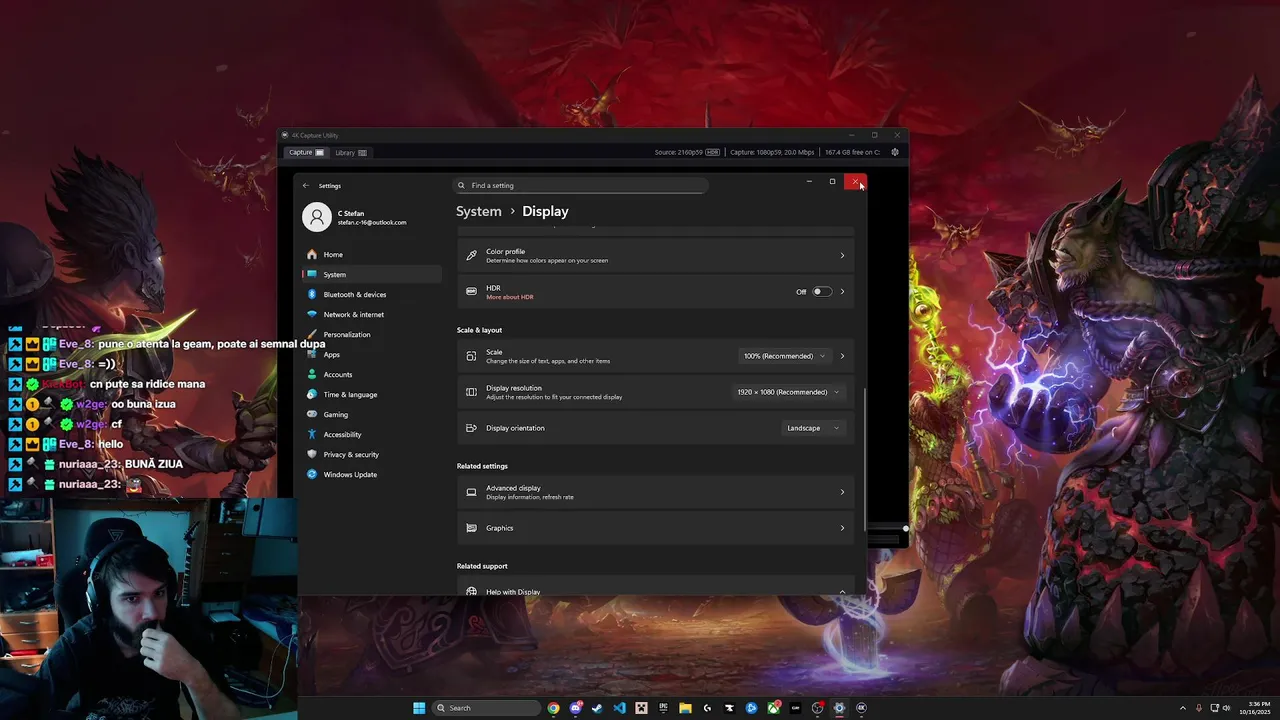Open custom Scale options via chevron
The width and height of the screenshot is (1280, 720).
842,356
